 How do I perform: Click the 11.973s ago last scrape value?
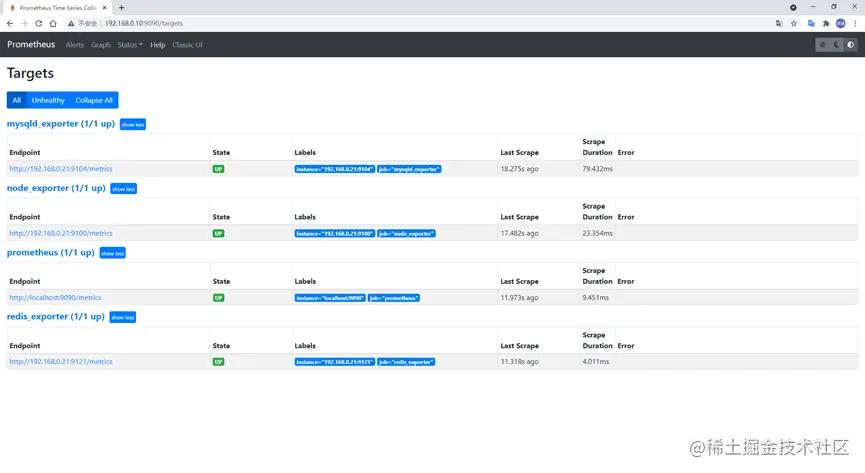click(x=519, y=297)
